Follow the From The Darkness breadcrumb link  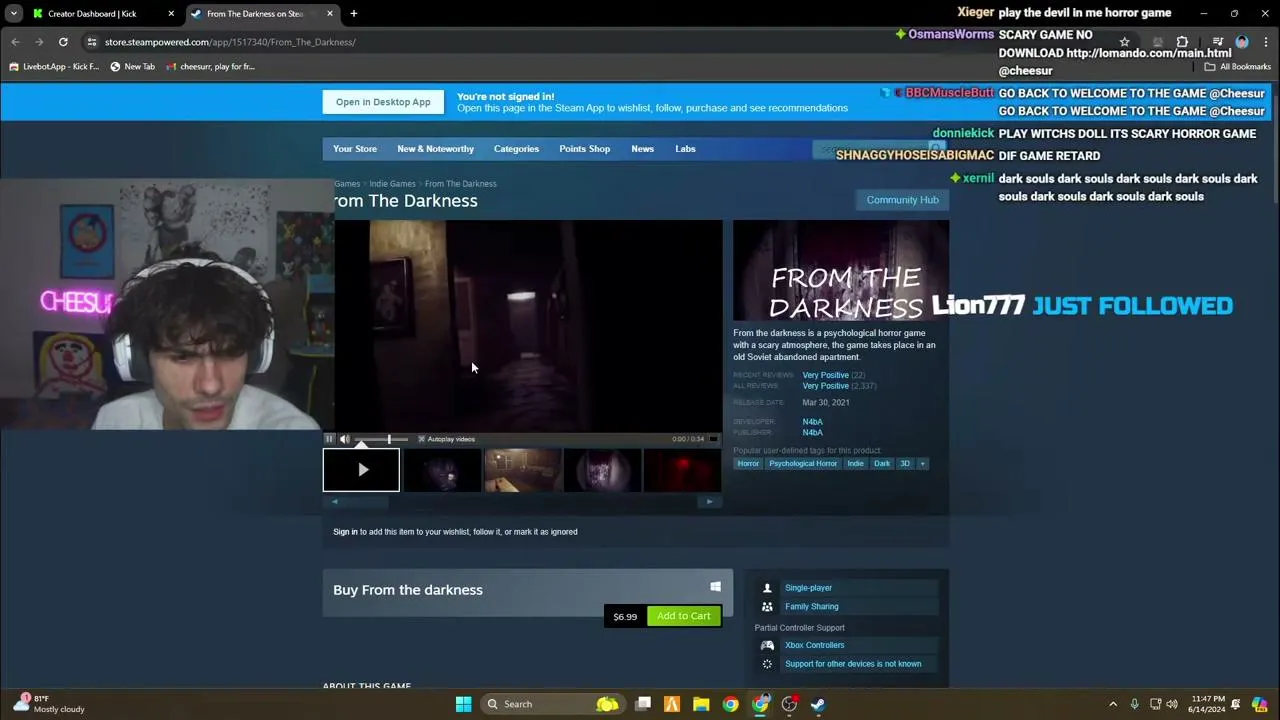pyautogui.click(x=460, y=184)
